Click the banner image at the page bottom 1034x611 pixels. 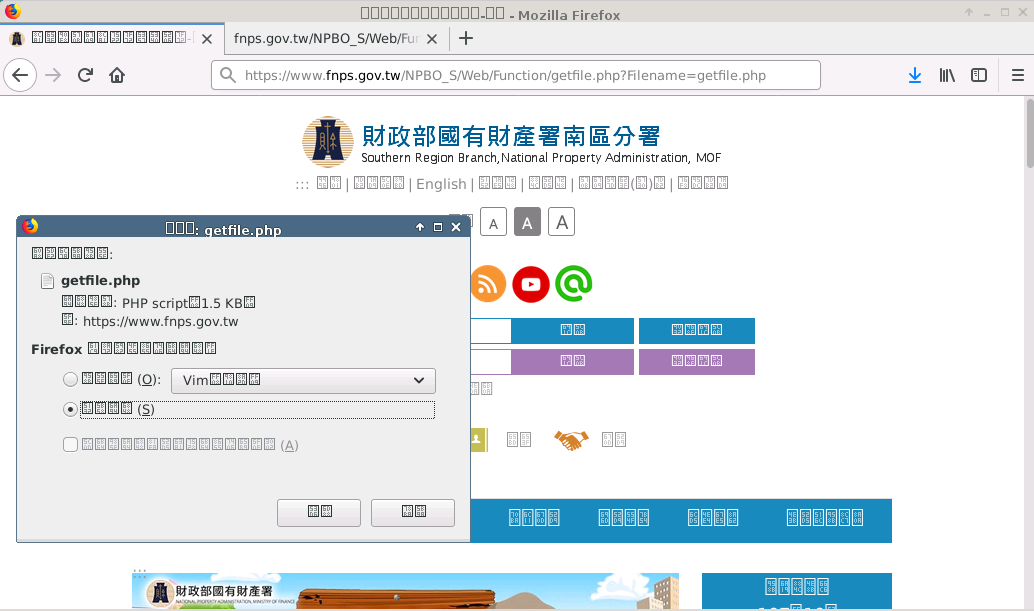406,591
